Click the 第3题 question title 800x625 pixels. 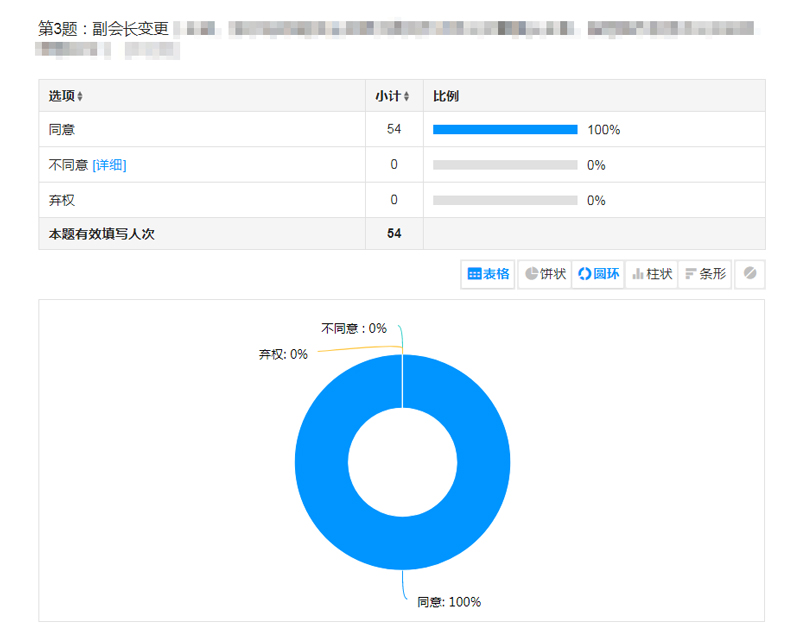tap(104, 29)
